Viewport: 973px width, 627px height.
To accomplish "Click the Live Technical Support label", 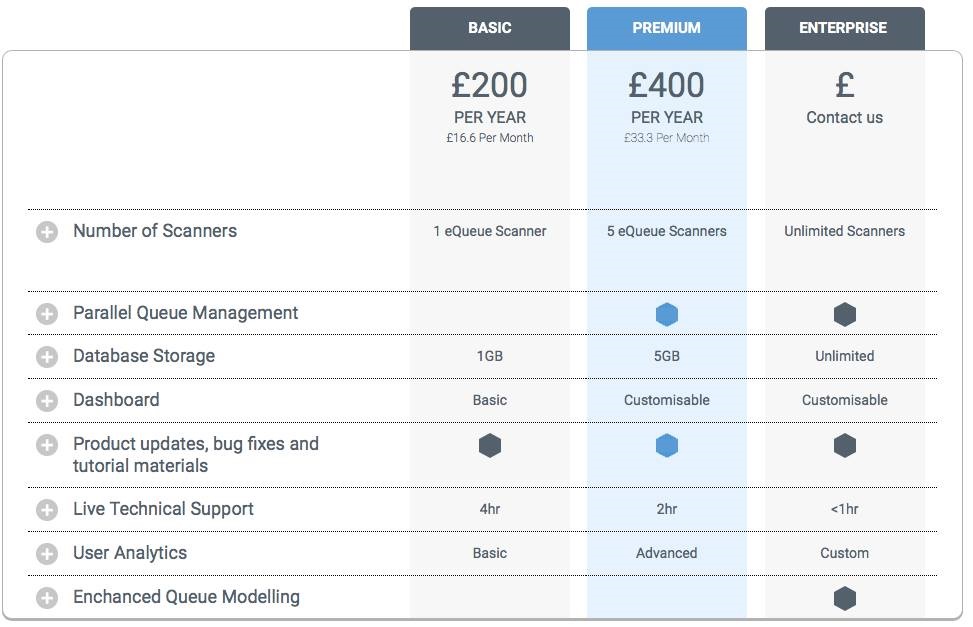I will click(163, 509).
